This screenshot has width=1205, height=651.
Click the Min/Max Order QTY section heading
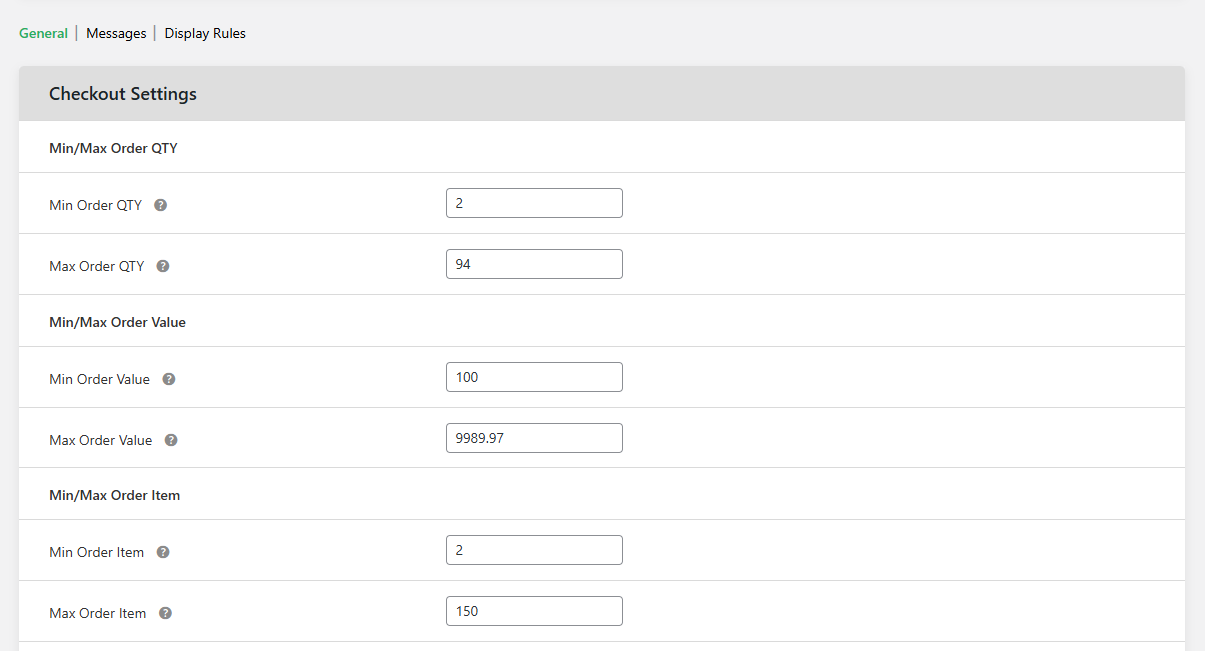point(113,147)
